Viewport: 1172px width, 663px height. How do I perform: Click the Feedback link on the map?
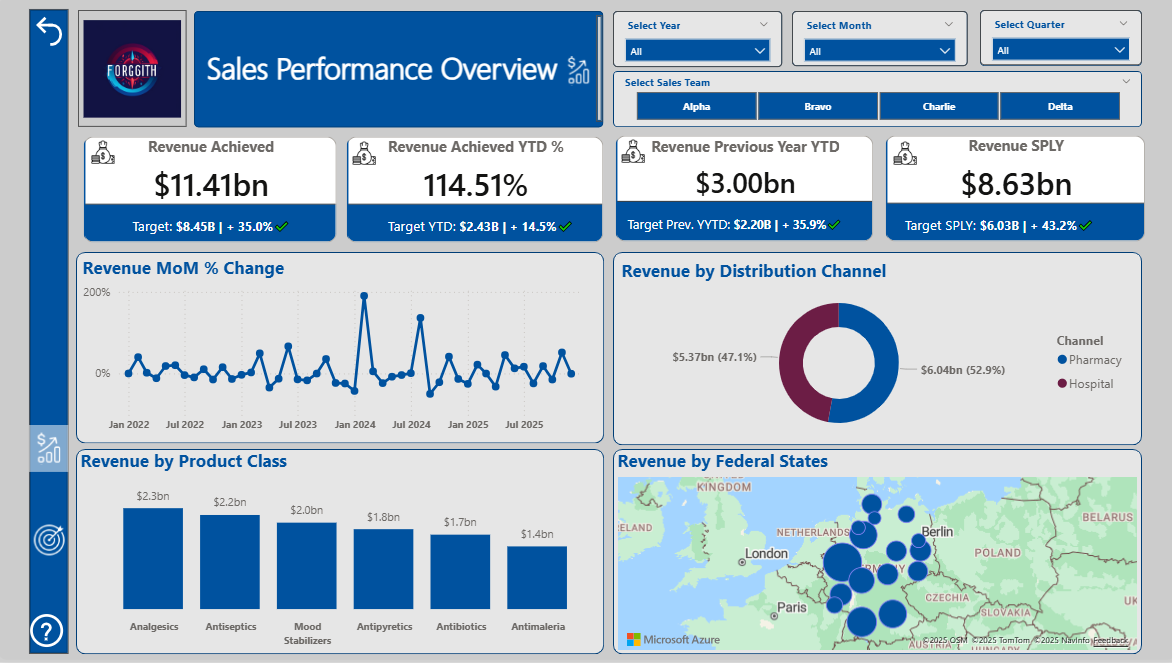click(x=1111, y=641)
